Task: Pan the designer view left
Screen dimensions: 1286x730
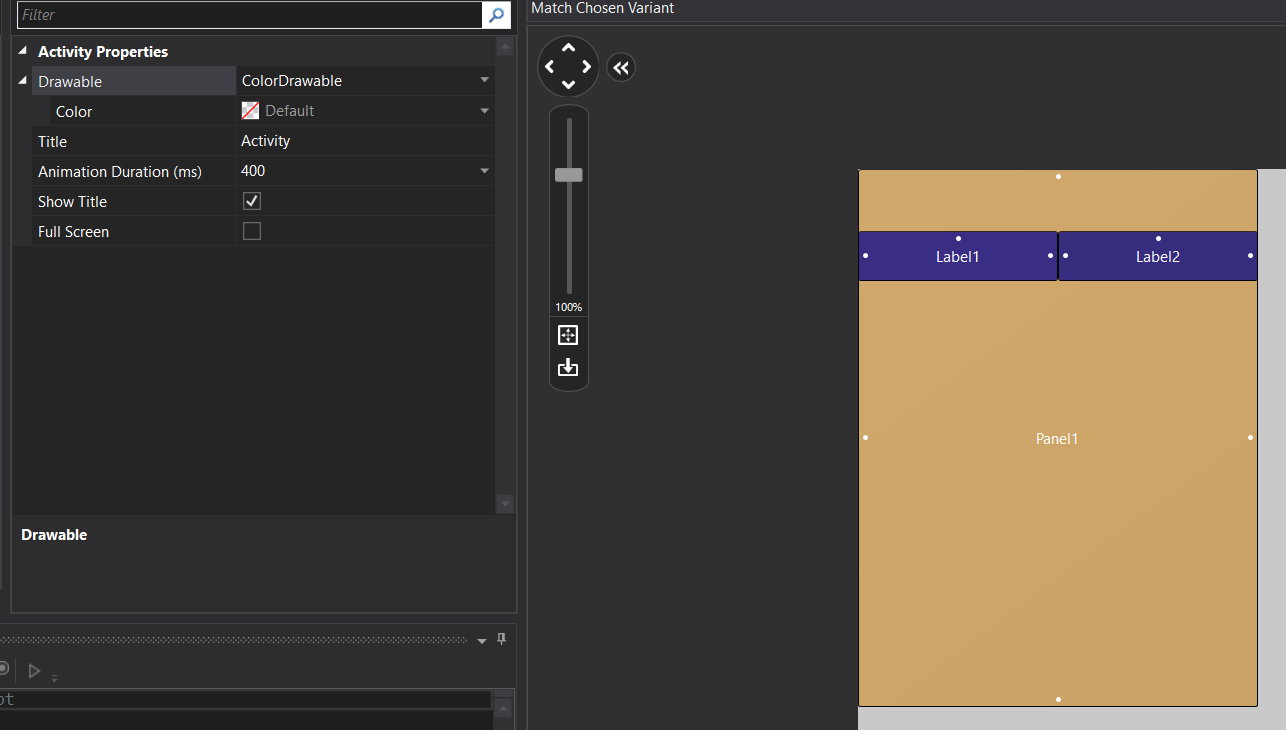Action: (549, 67)
